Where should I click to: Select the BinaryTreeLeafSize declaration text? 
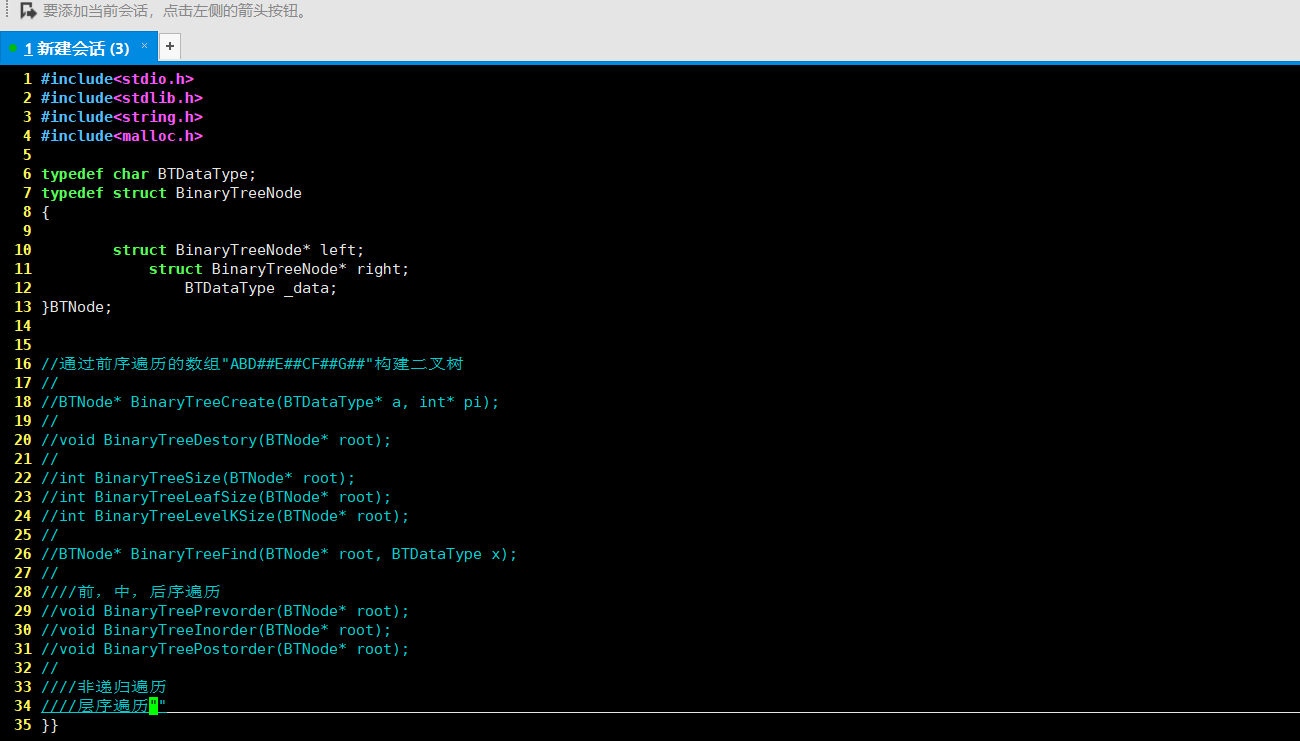(x=214, y=496)
